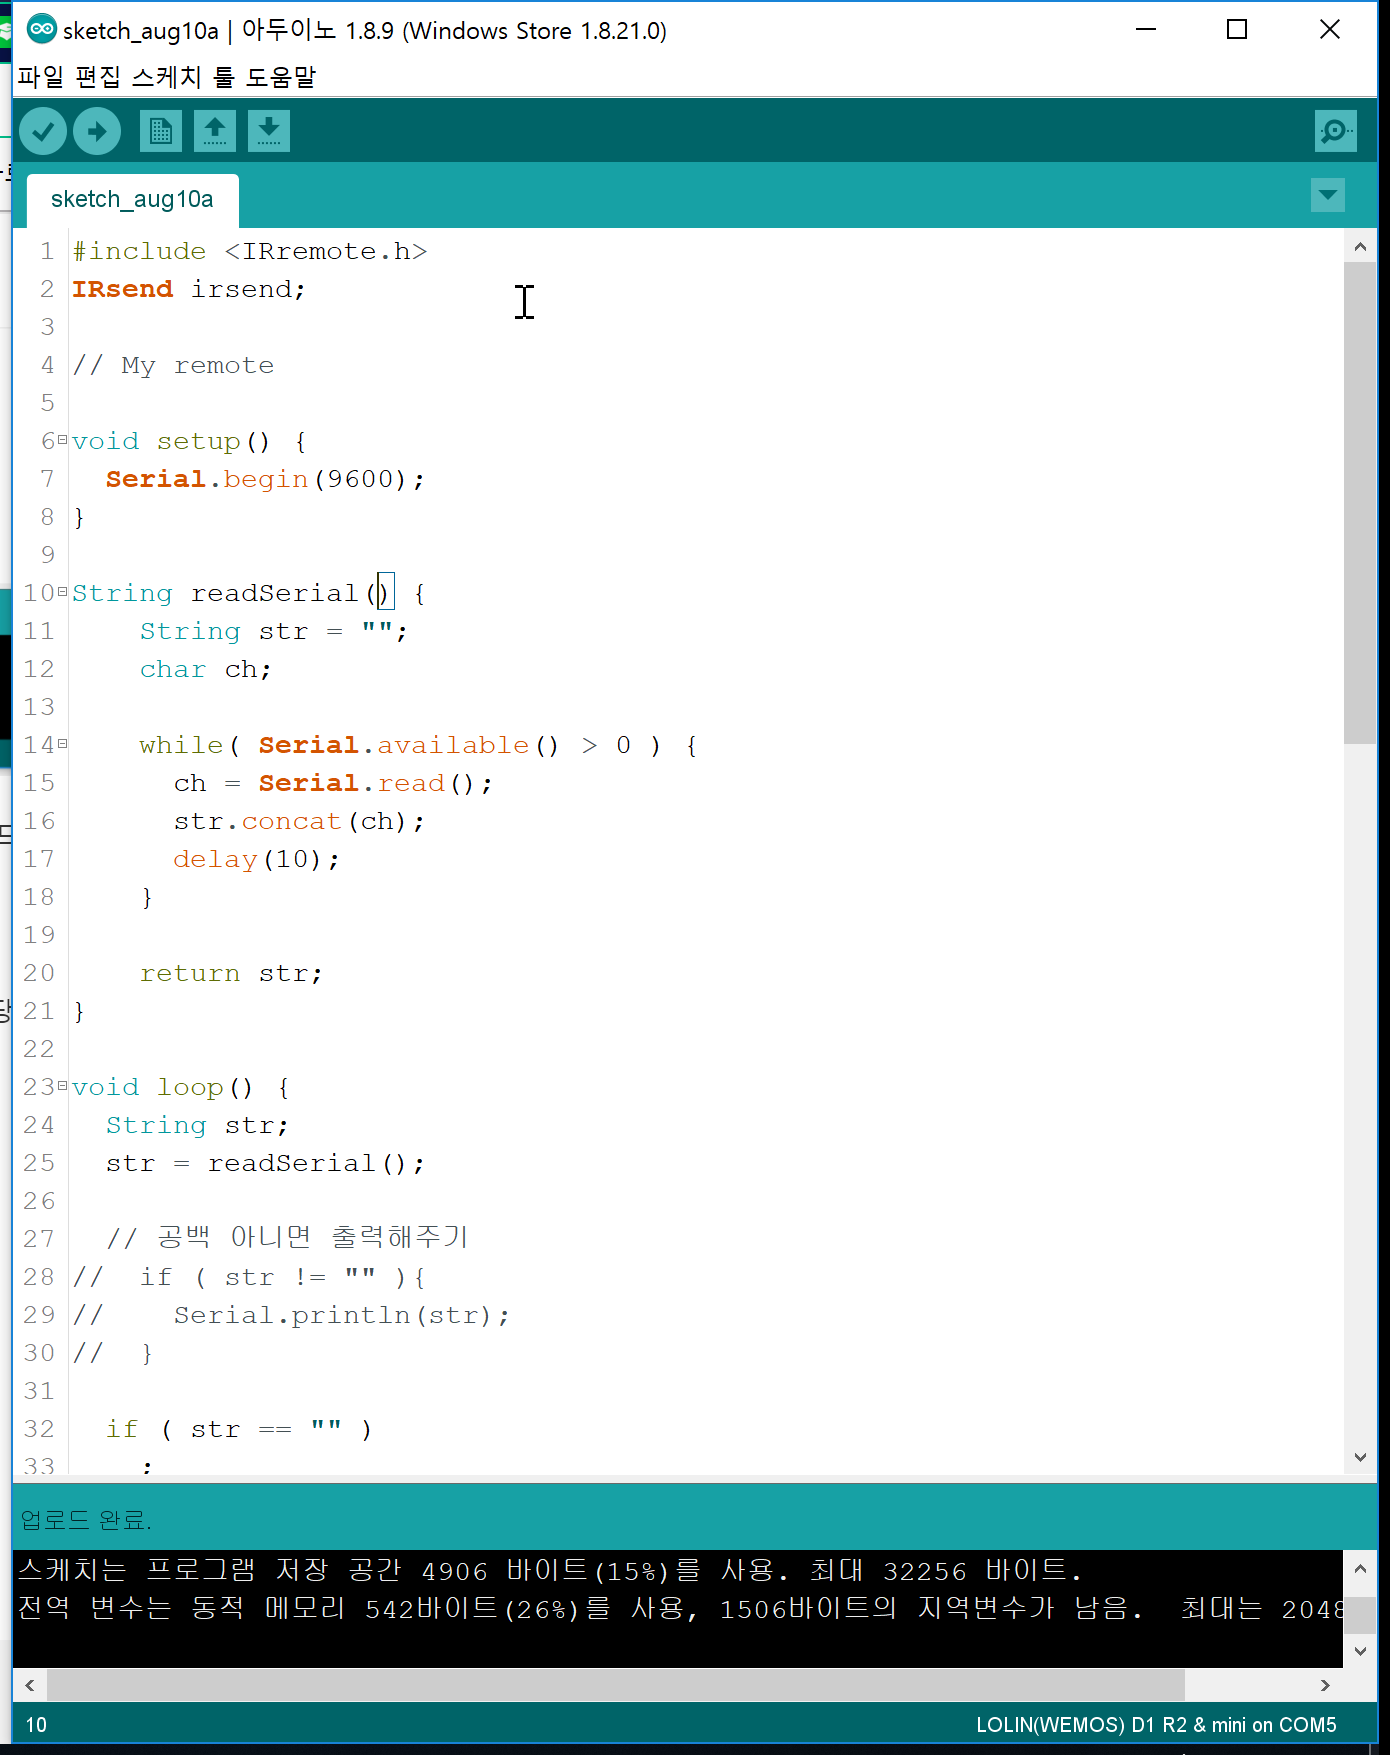Click line number 10 in the status bar
Image resolution: width=1390 pixels, height=1755 pixels.
36,1725
